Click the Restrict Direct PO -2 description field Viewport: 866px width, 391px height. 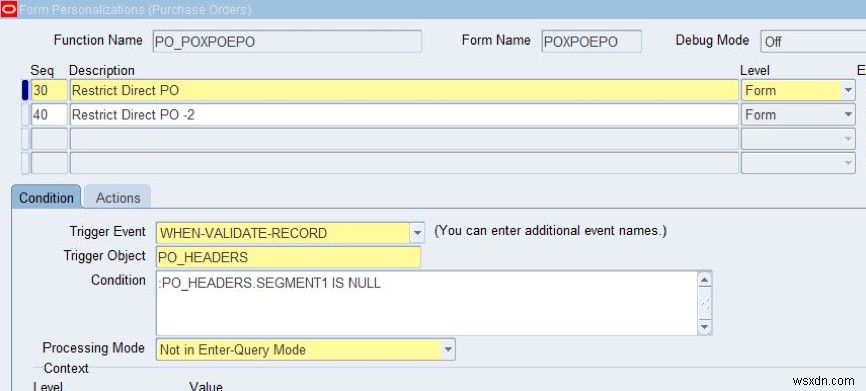click(404, 114)
